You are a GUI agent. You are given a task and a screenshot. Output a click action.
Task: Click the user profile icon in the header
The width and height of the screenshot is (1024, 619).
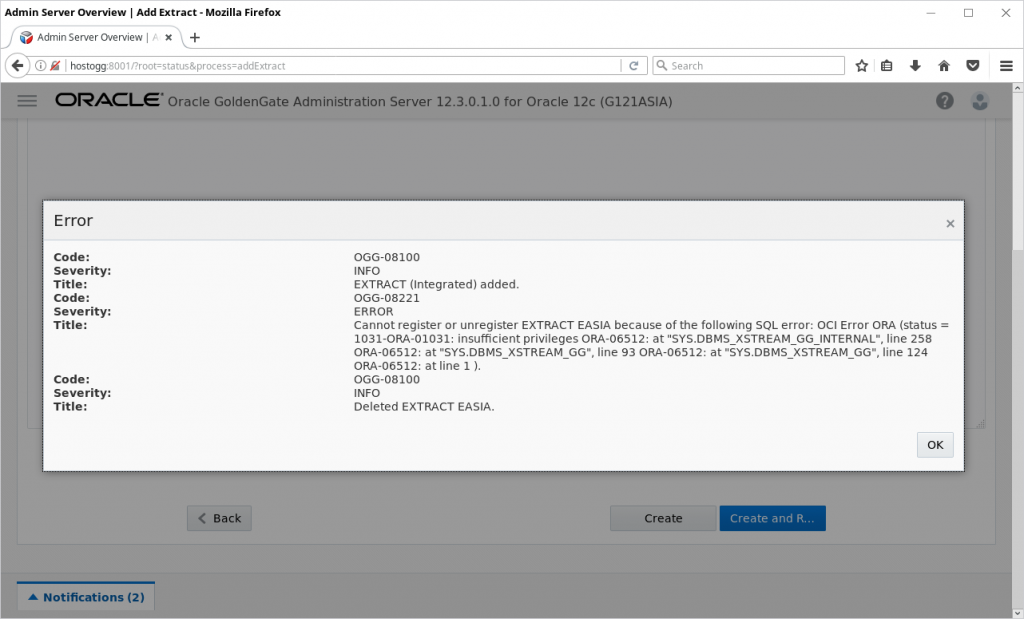(980, 100)
